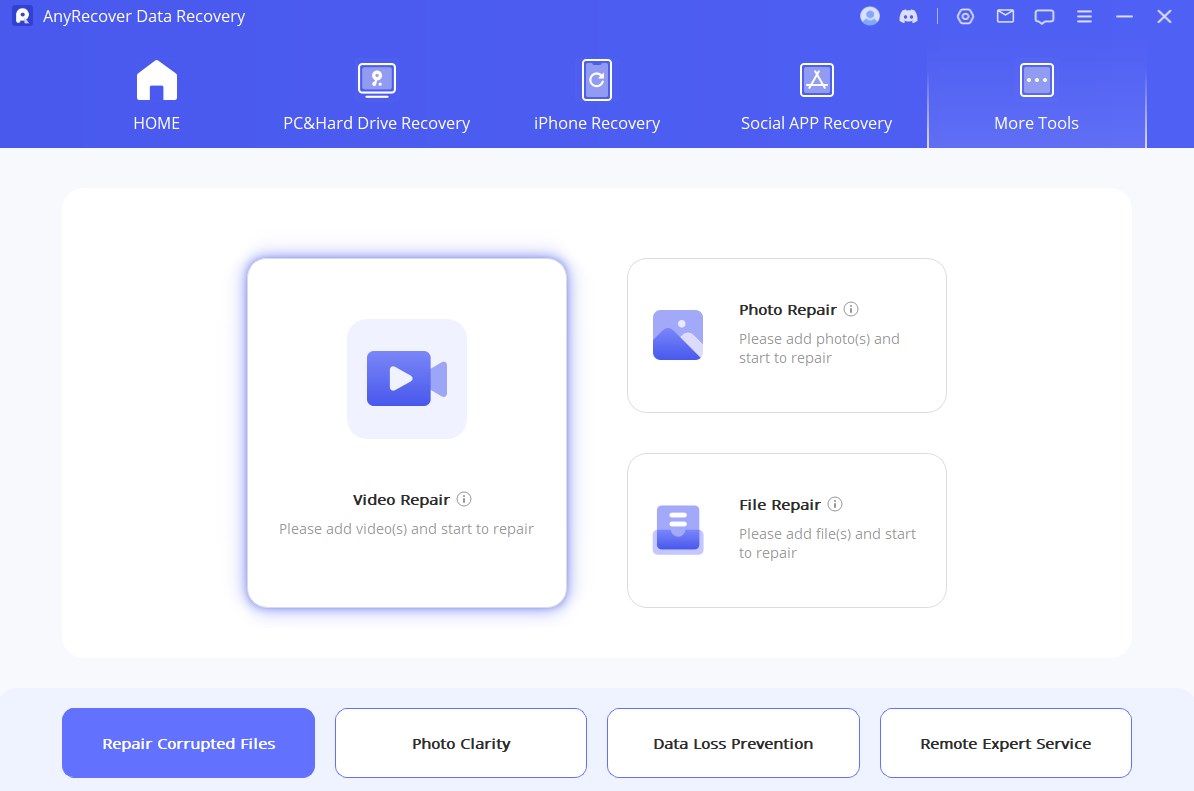The height and width of the screenshot is (791, 1194).
Task: Click the info icon beside File Repair
Action: 835,504
